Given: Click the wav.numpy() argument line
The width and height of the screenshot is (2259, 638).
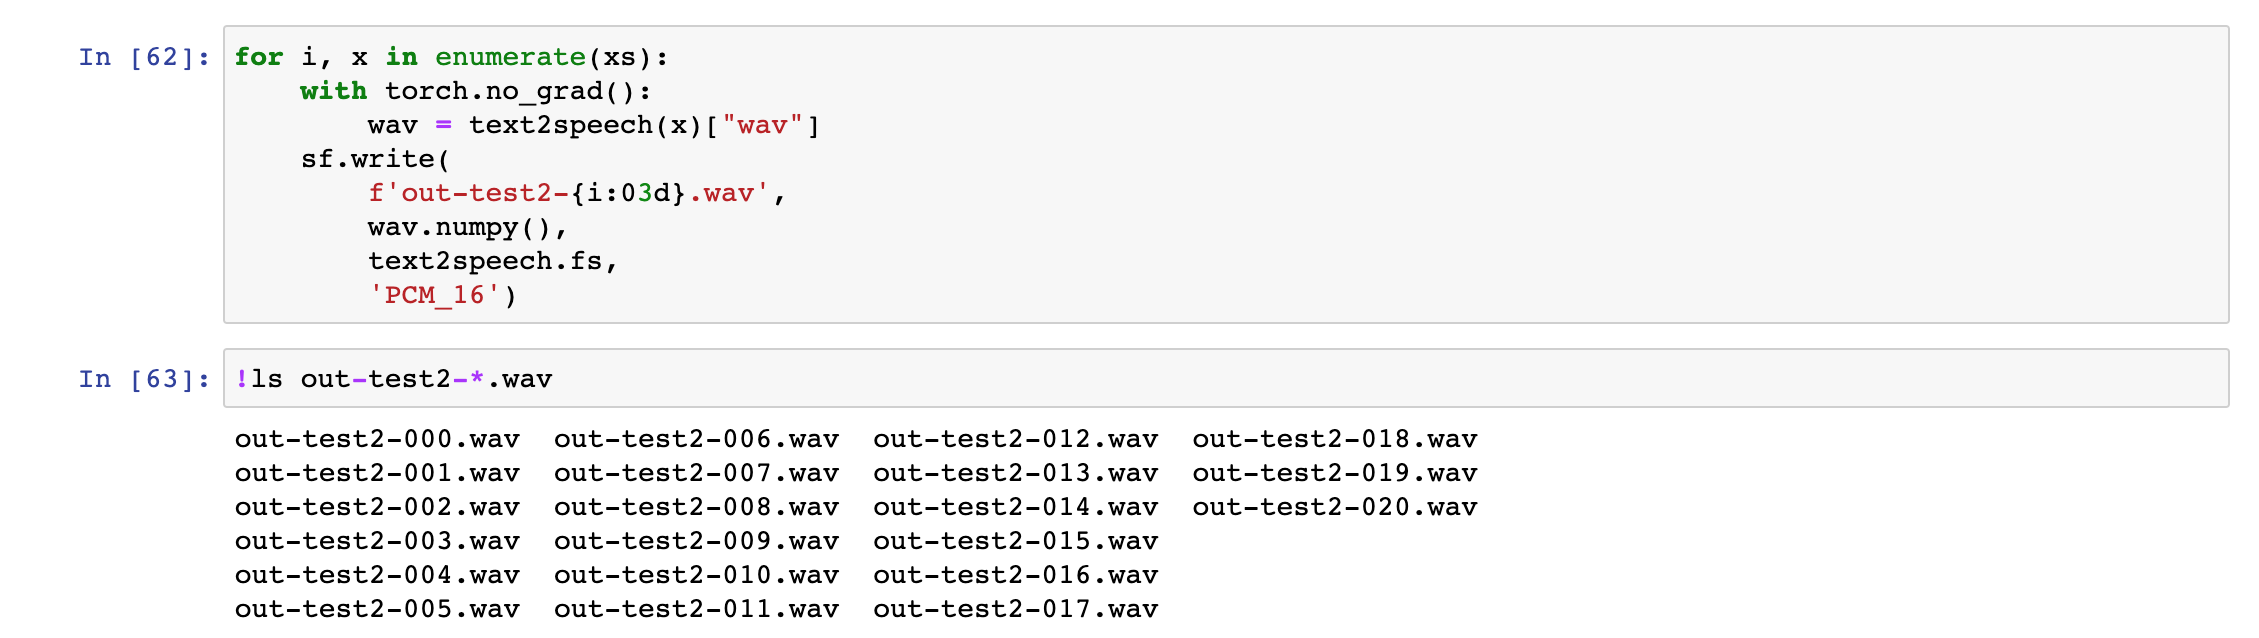Looking at the screenshot, I should 468,227.
